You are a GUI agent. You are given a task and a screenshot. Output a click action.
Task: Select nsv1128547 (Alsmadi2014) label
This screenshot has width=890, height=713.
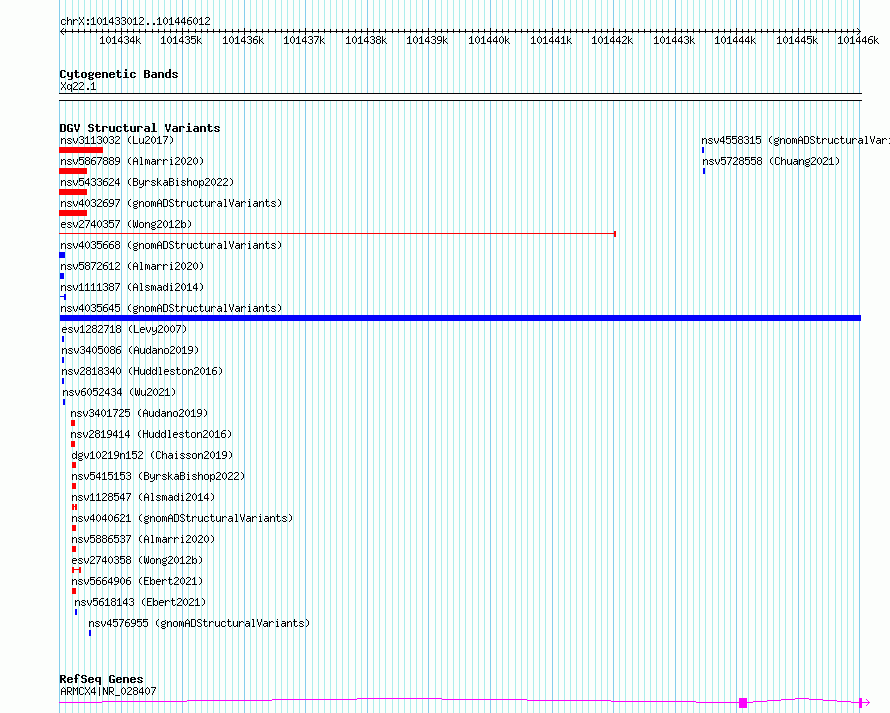[x=143, y=497]
